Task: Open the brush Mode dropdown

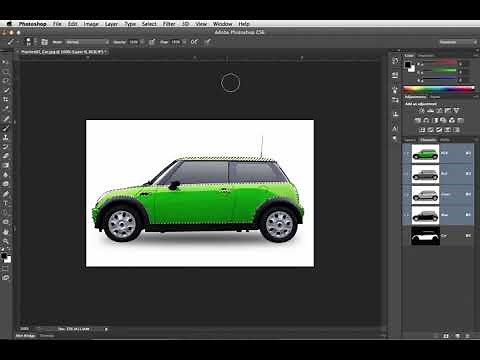Action: pos(87,42)
